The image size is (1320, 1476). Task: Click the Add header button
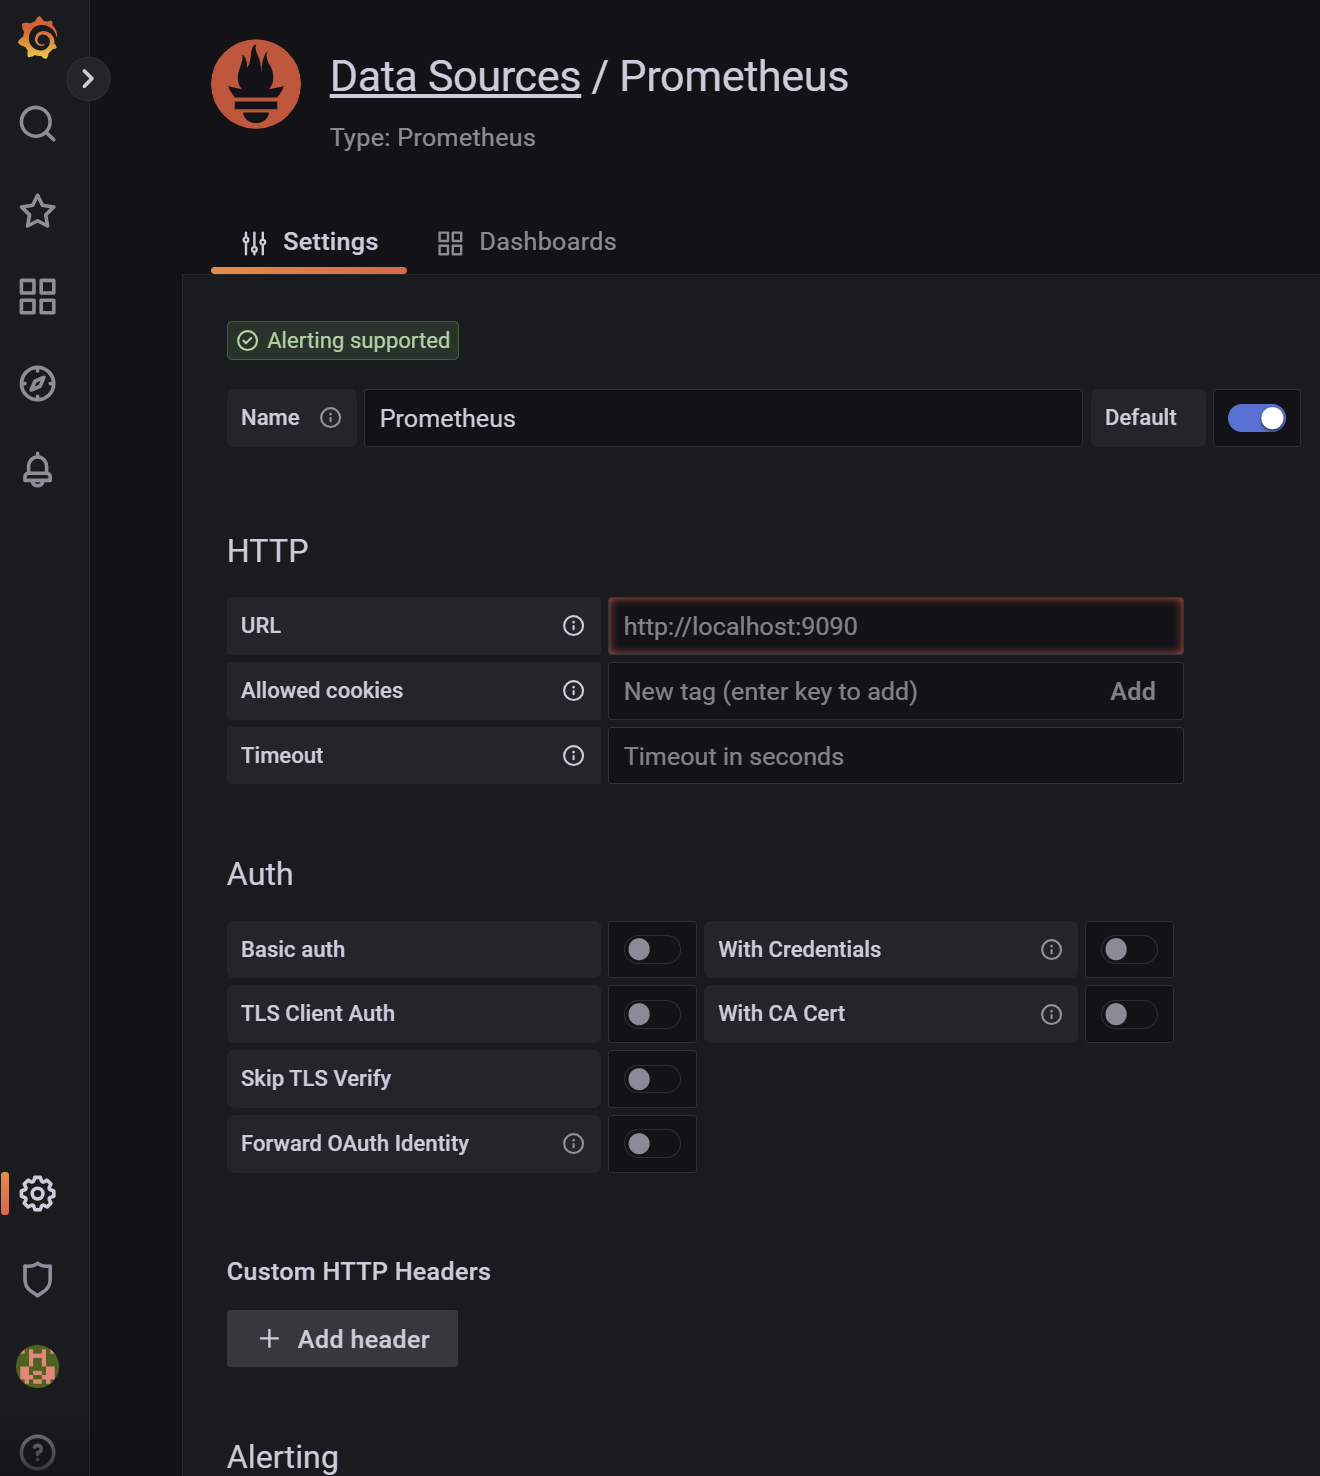click(x=342, y=1339)
